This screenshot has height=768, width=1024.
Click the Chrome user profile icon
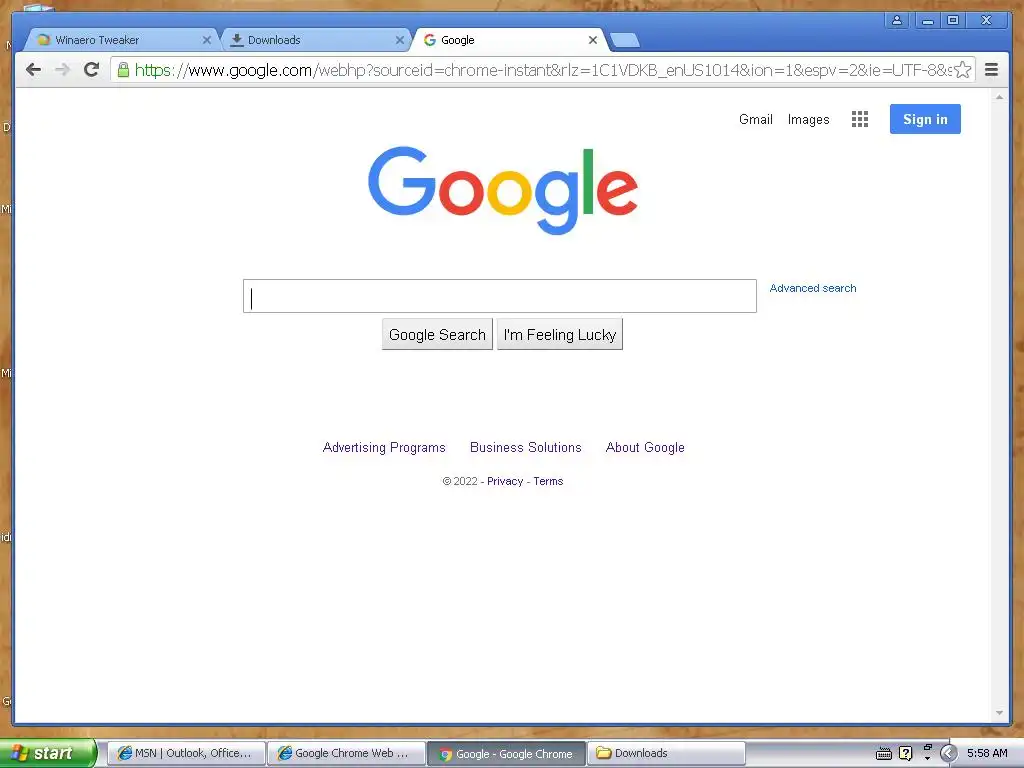pos(897,20)
